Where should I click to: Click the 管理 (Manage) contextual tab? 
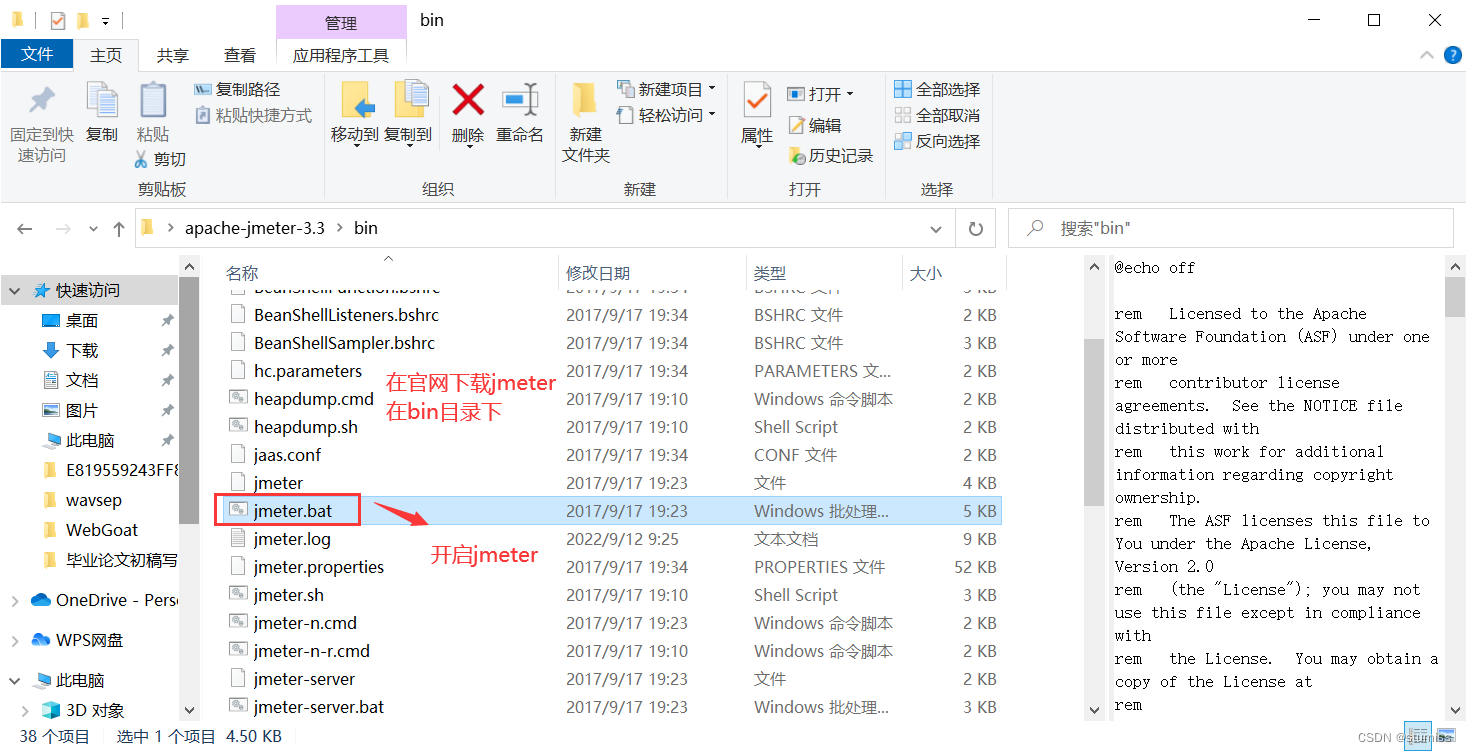[341, 23]
